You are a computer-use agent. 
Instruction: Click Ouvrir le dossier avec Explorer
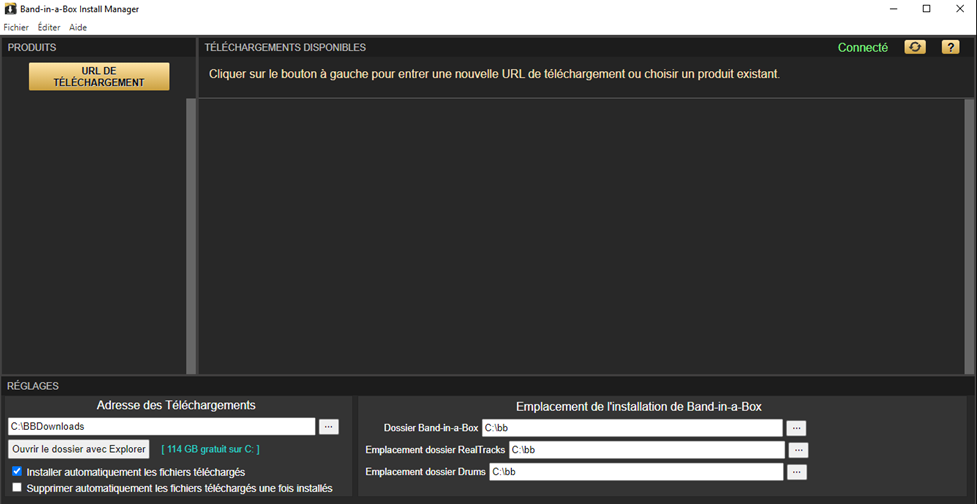pos(79,449)
